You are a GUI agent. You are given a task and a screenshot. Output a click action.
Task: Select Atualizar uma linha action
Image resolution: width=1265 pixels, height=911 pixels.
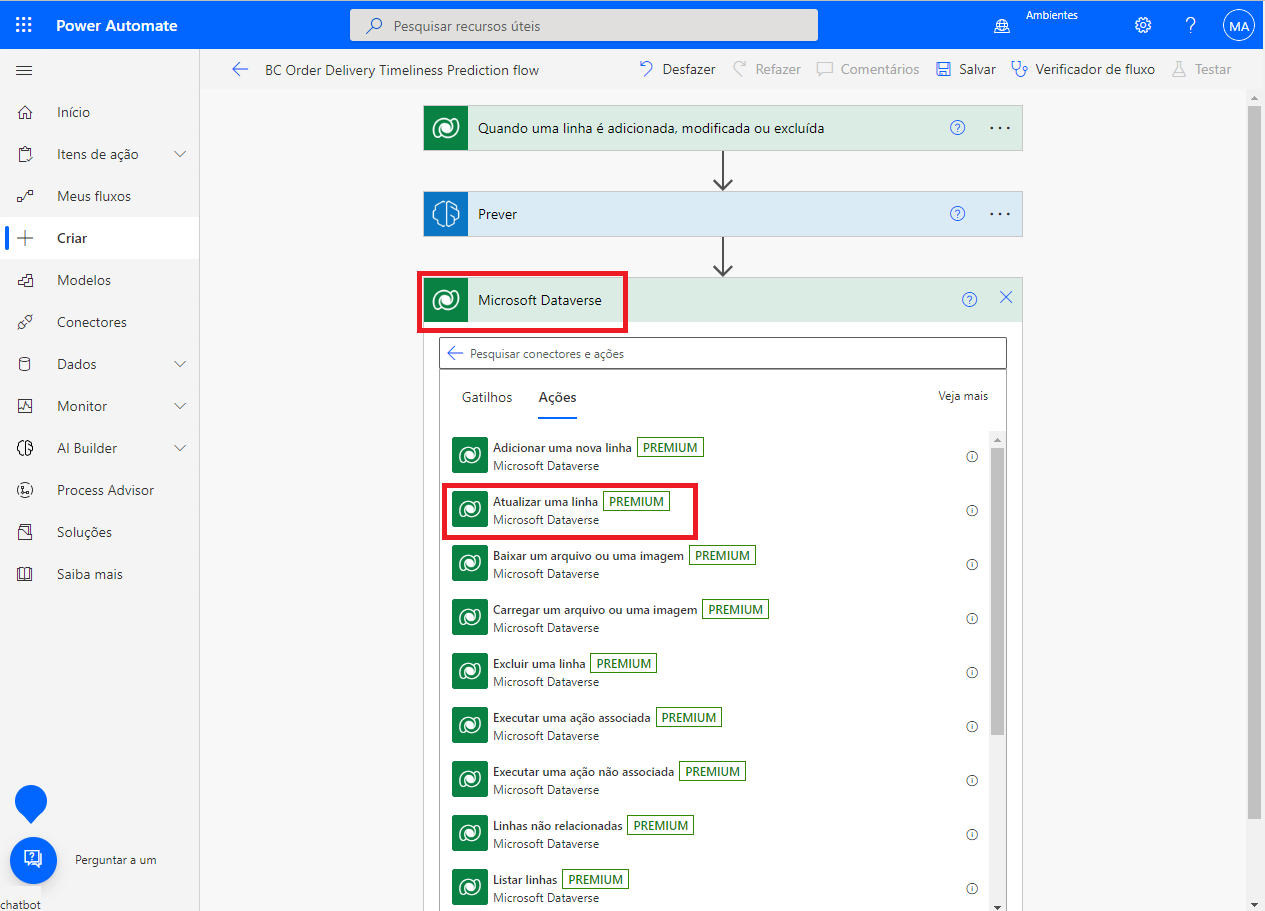click(715, 510)
